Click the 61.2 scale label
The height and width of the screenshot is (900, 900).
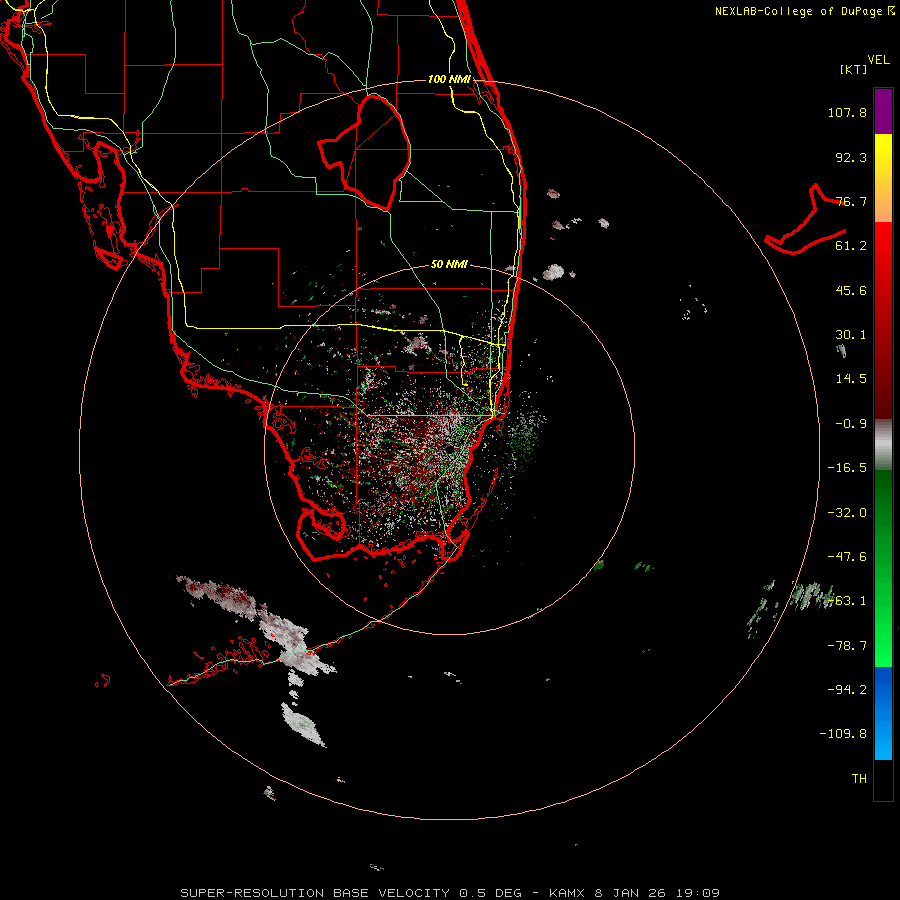click(851, 246)
